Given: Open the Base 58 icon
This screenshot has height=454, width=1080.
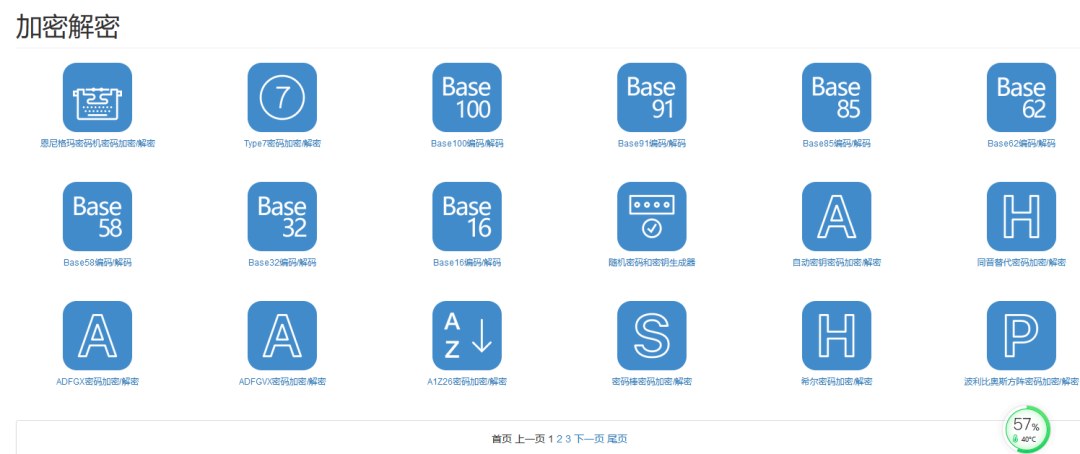Looking at the screenshot, I should pos(97,216).
